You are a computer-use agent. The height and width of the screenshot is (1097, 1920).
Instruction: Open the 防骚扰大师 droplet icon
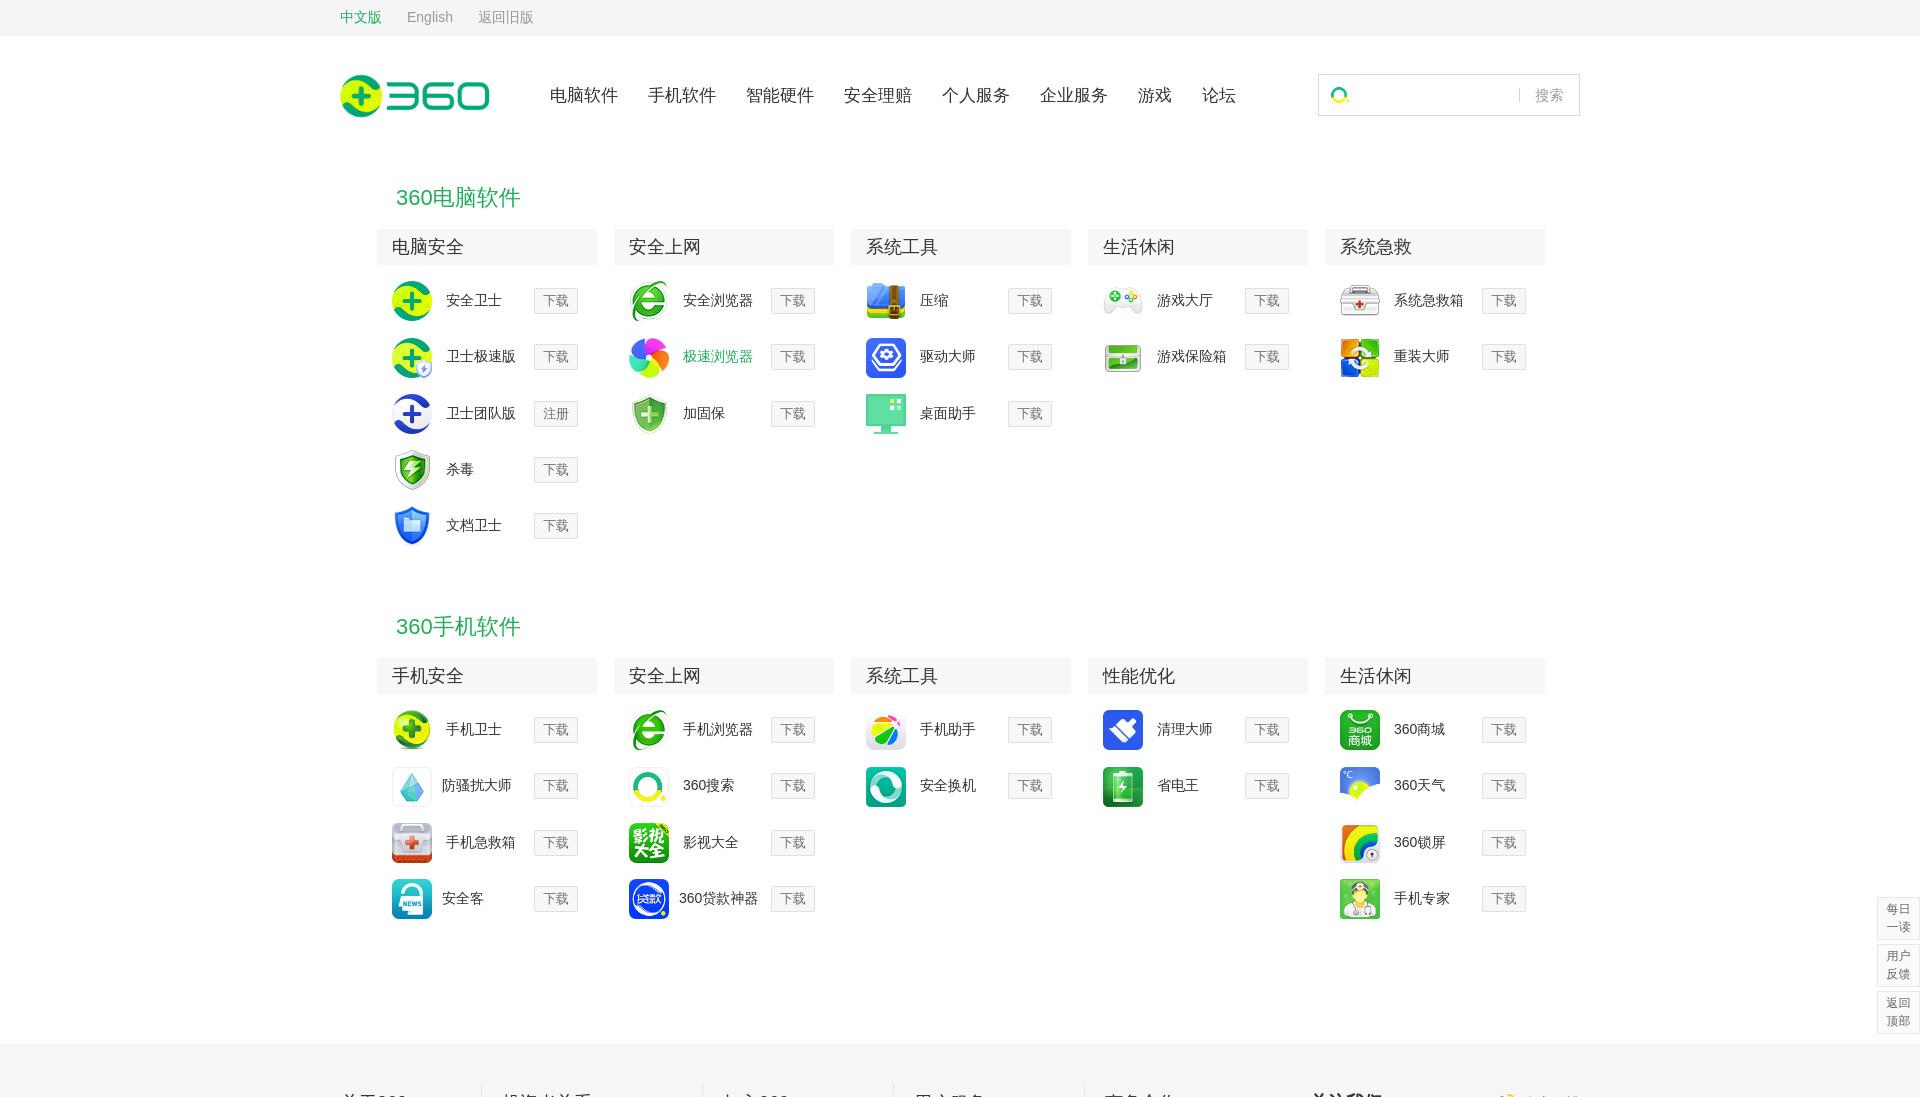click(x=412, y=786)
